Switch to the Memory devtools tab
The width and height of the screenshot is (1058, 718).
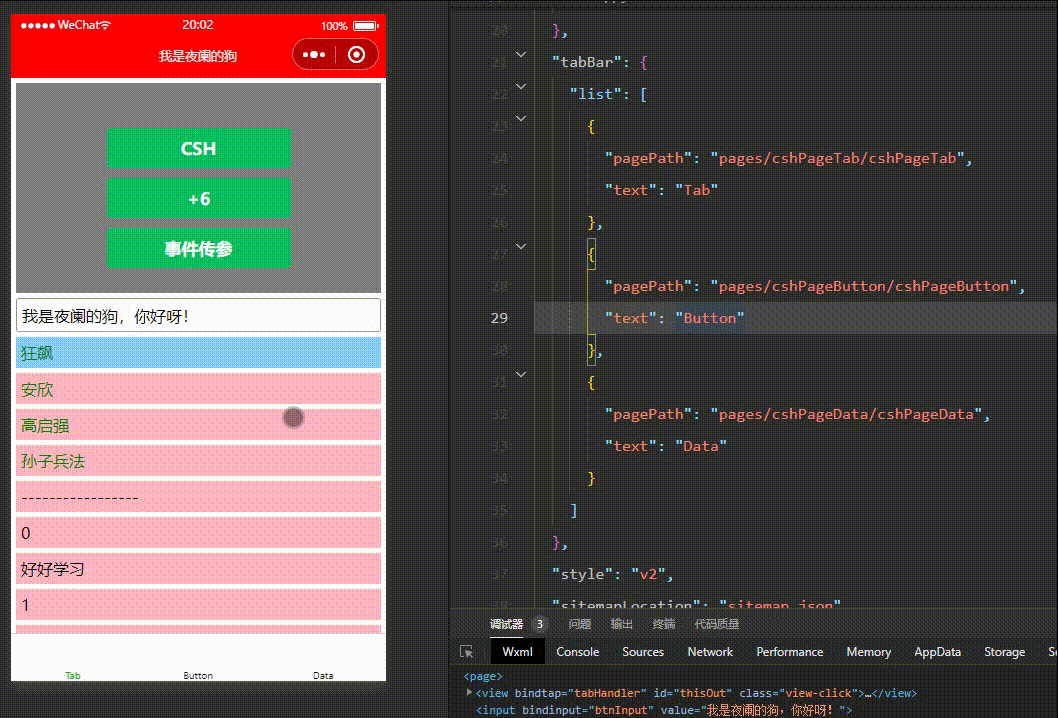point(868,652)
